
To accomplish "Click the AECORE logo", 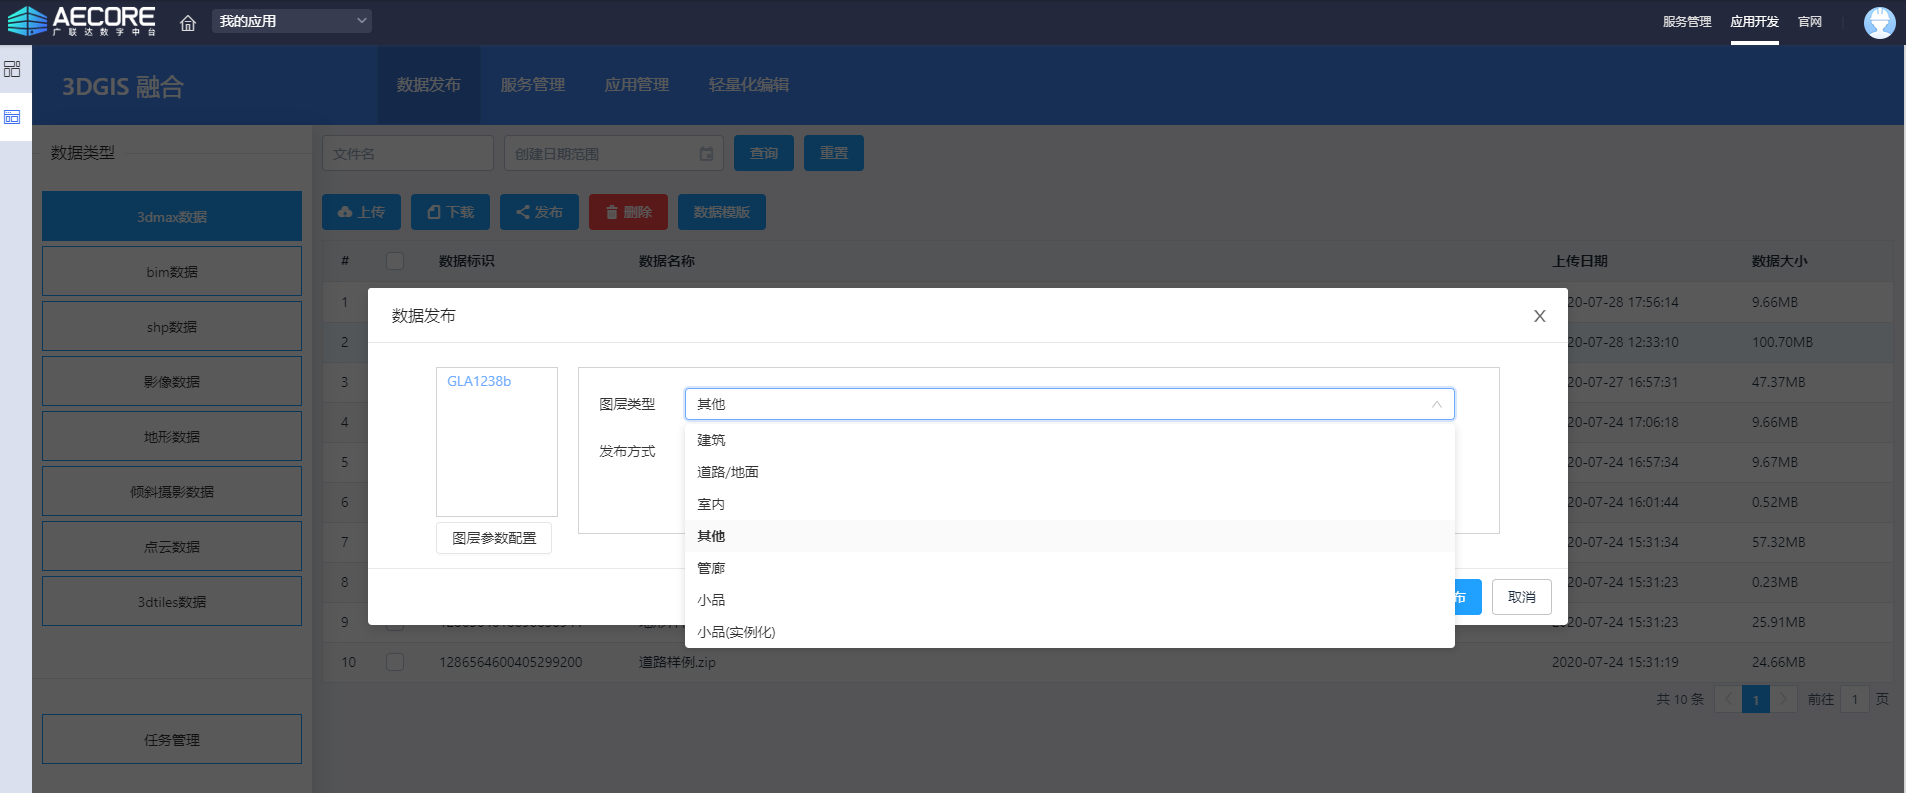I will coord(82,21).
